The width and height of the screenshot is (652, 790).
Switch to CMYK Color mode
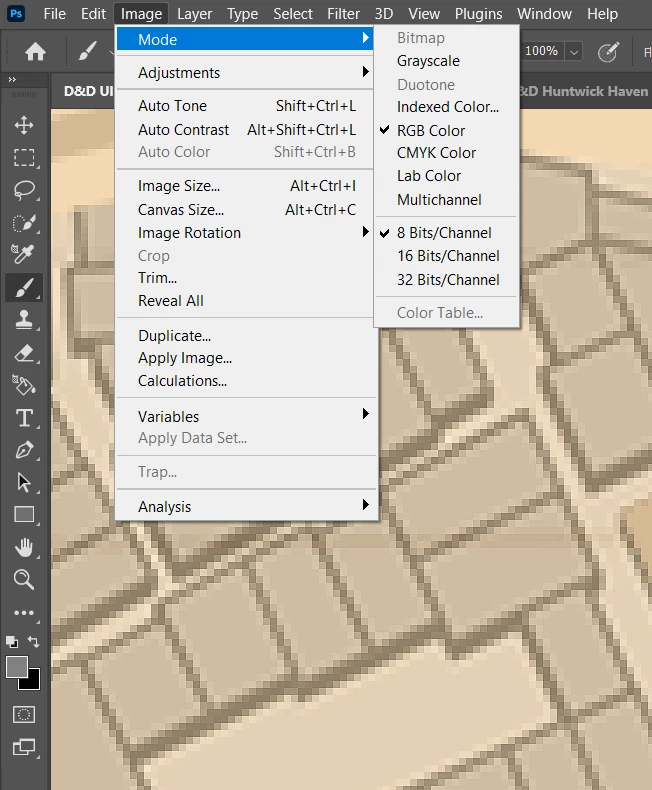coord(436,153)
